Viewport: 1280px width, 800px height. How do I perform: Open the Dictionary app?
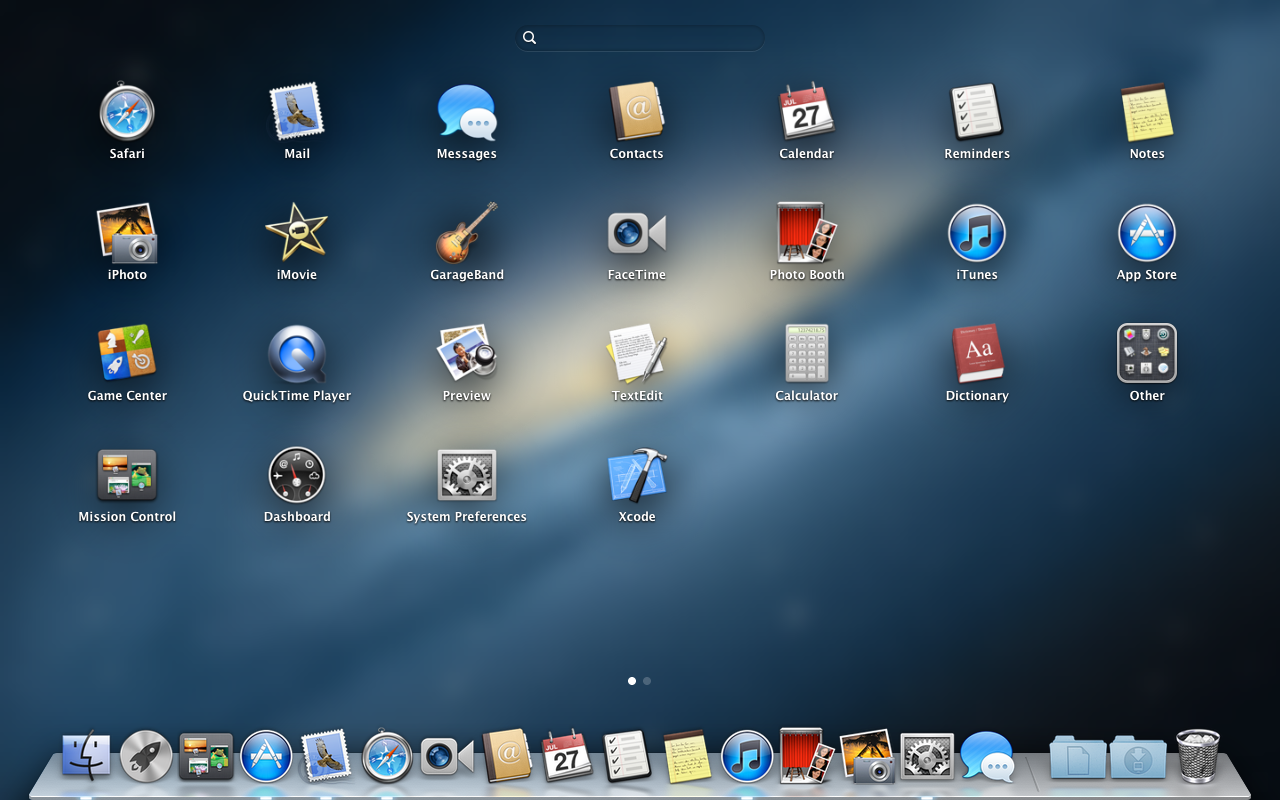tap(977, 354)
